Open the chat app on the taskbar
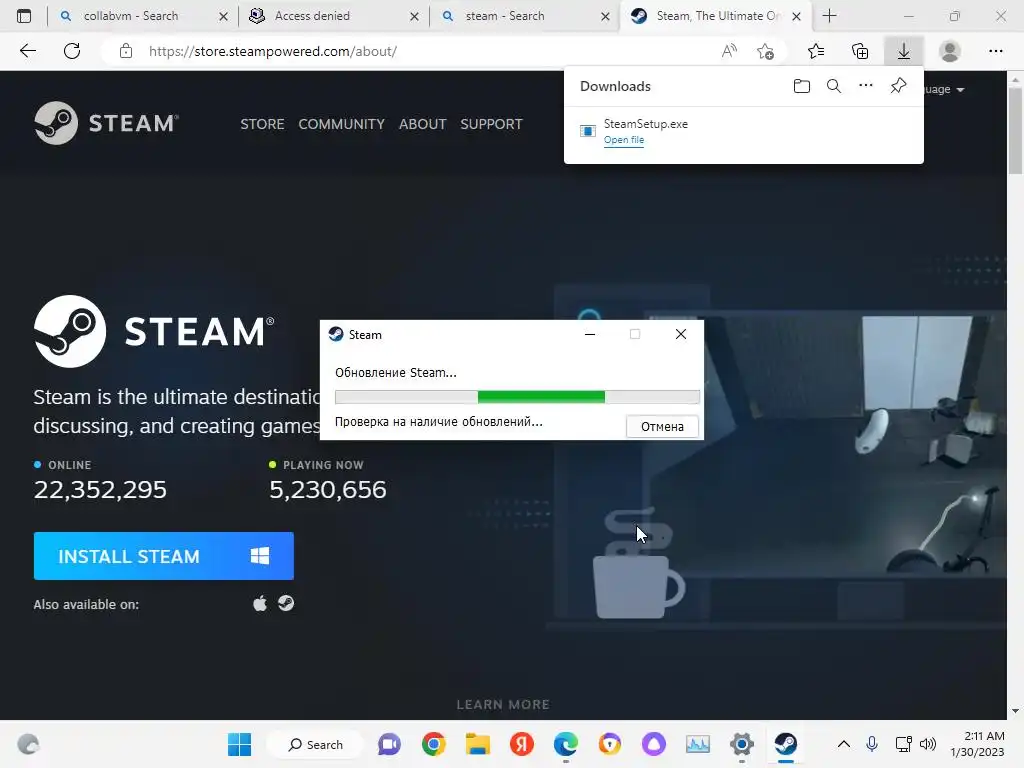 coord(389,744)
